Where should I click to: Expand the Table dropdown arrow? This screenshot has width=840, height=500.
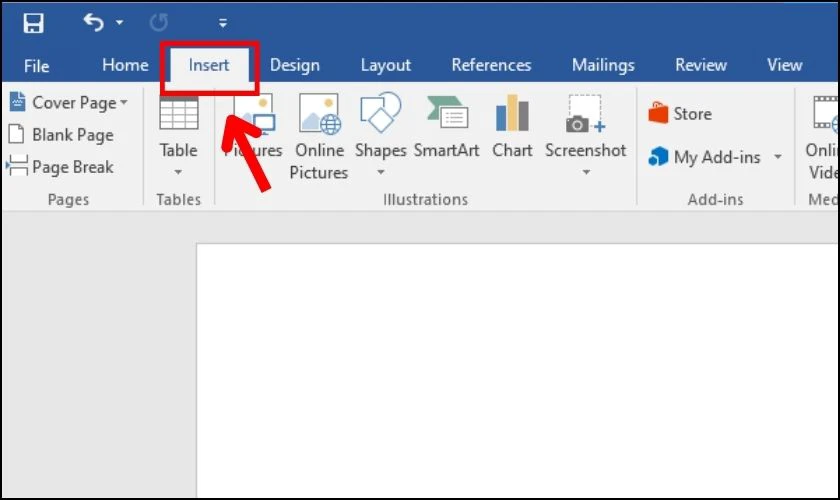click(178, 172)
